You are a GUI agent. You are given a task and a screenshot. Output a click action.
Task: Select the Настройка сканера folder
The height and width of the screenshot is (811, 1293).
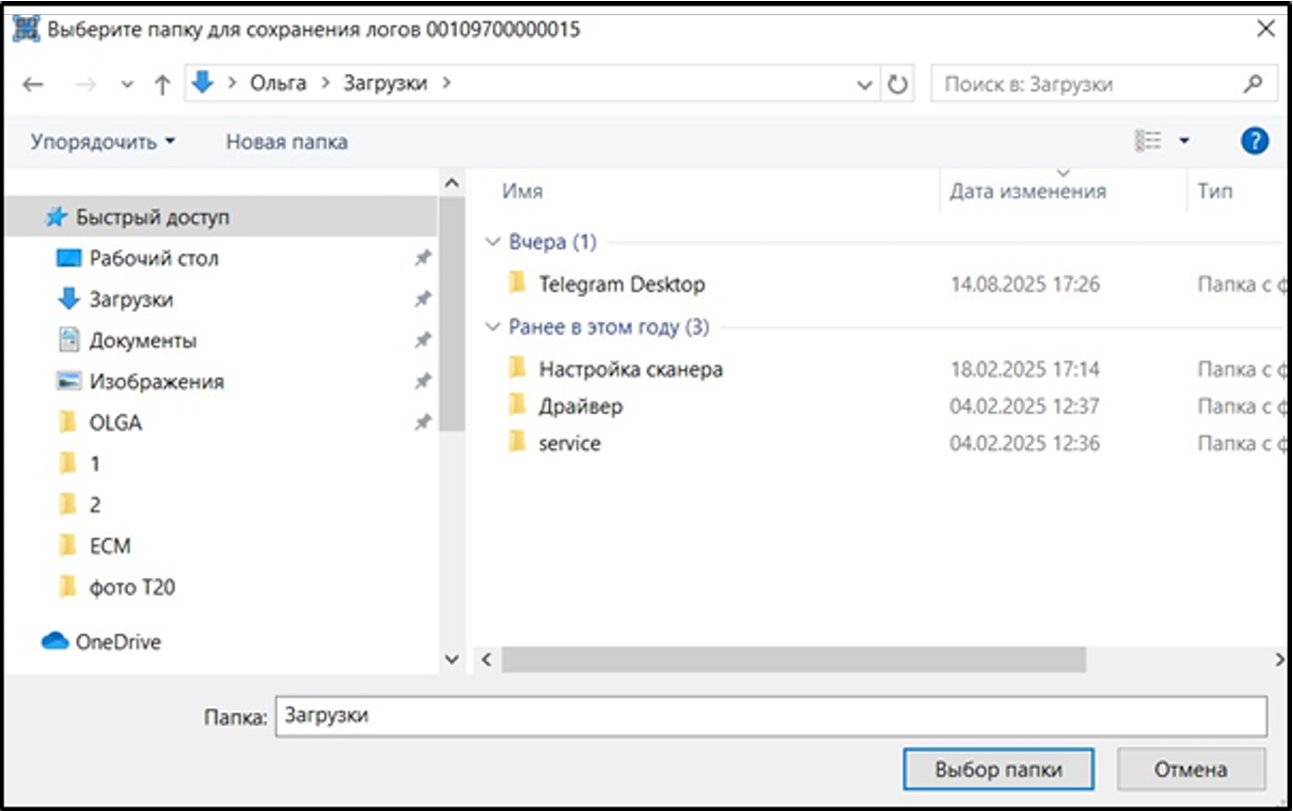click(631, 369)
